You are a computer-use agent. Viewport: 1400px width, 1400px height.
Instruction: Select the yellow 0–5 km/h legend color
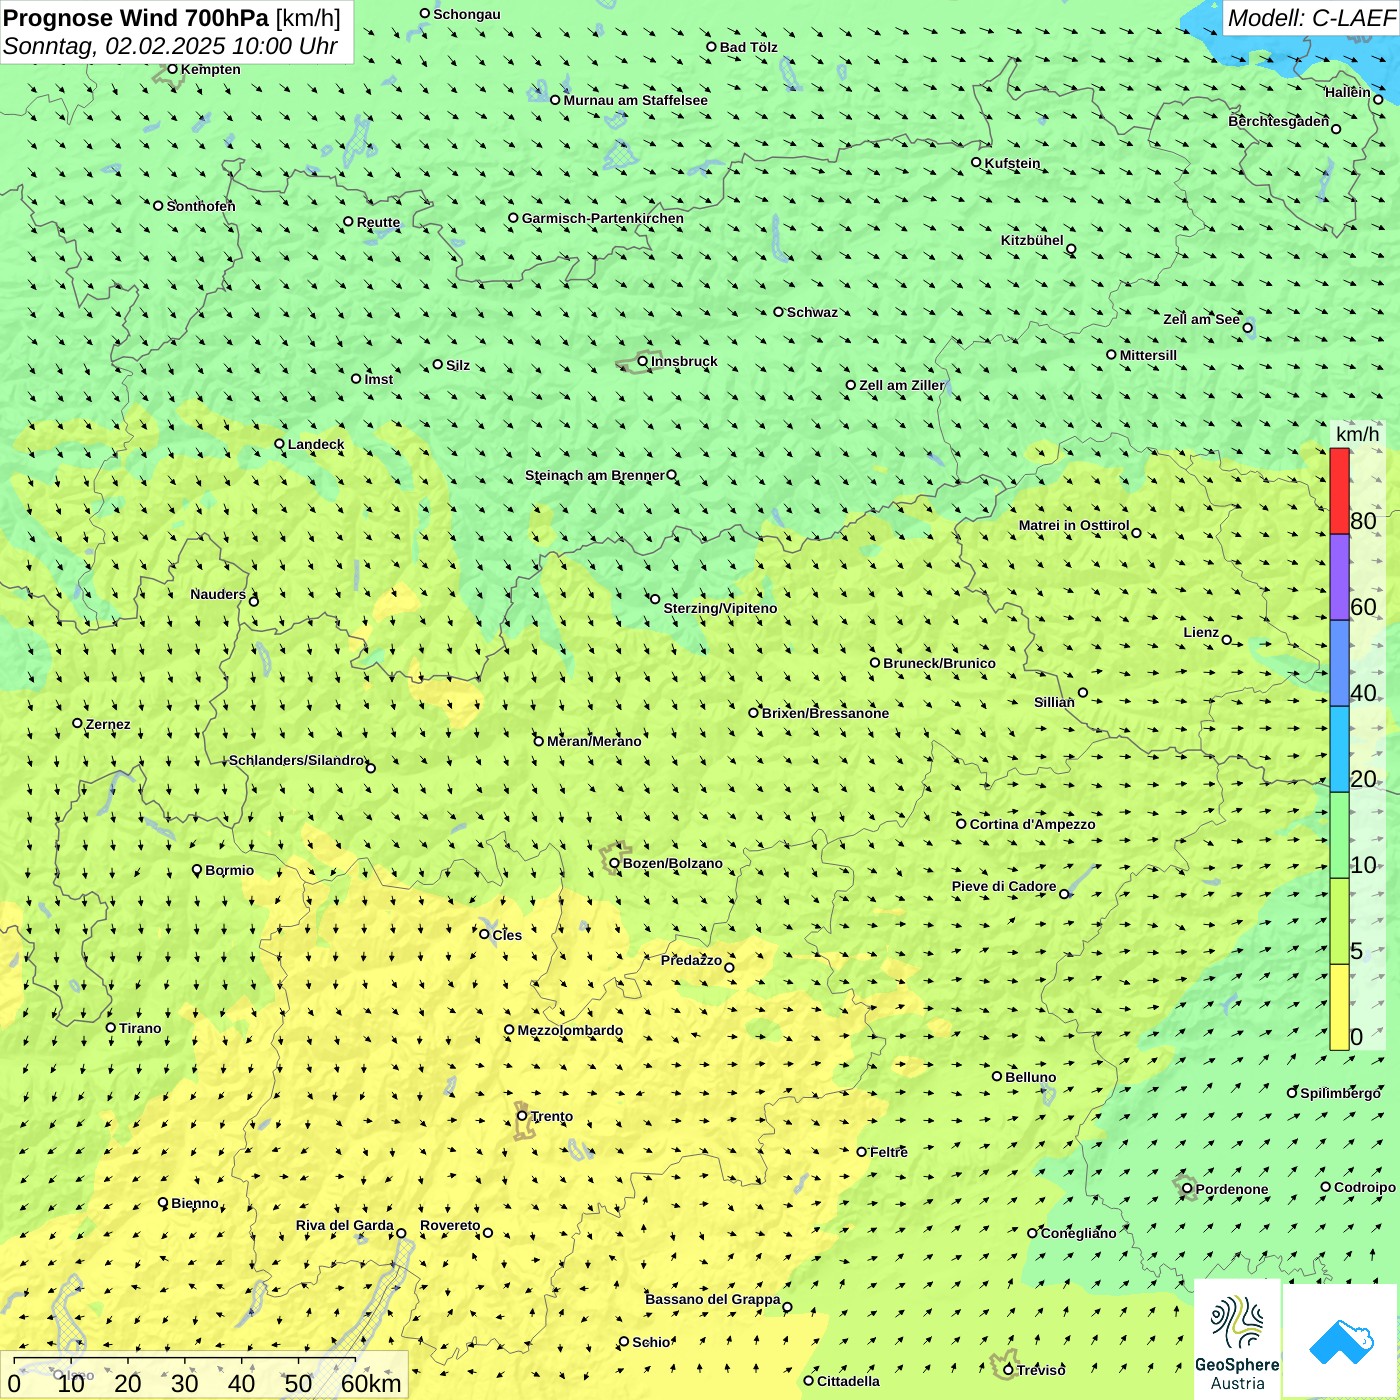(x=1339, y=1007)
